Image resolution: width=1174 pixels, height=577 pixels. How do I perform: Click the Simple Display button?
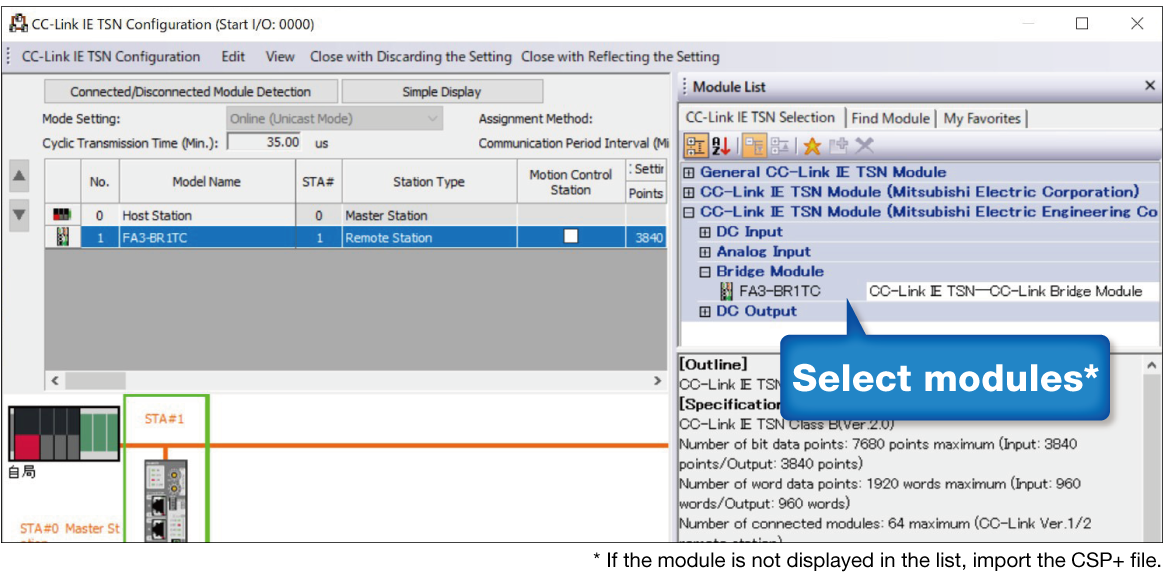(x=442, y=92)
